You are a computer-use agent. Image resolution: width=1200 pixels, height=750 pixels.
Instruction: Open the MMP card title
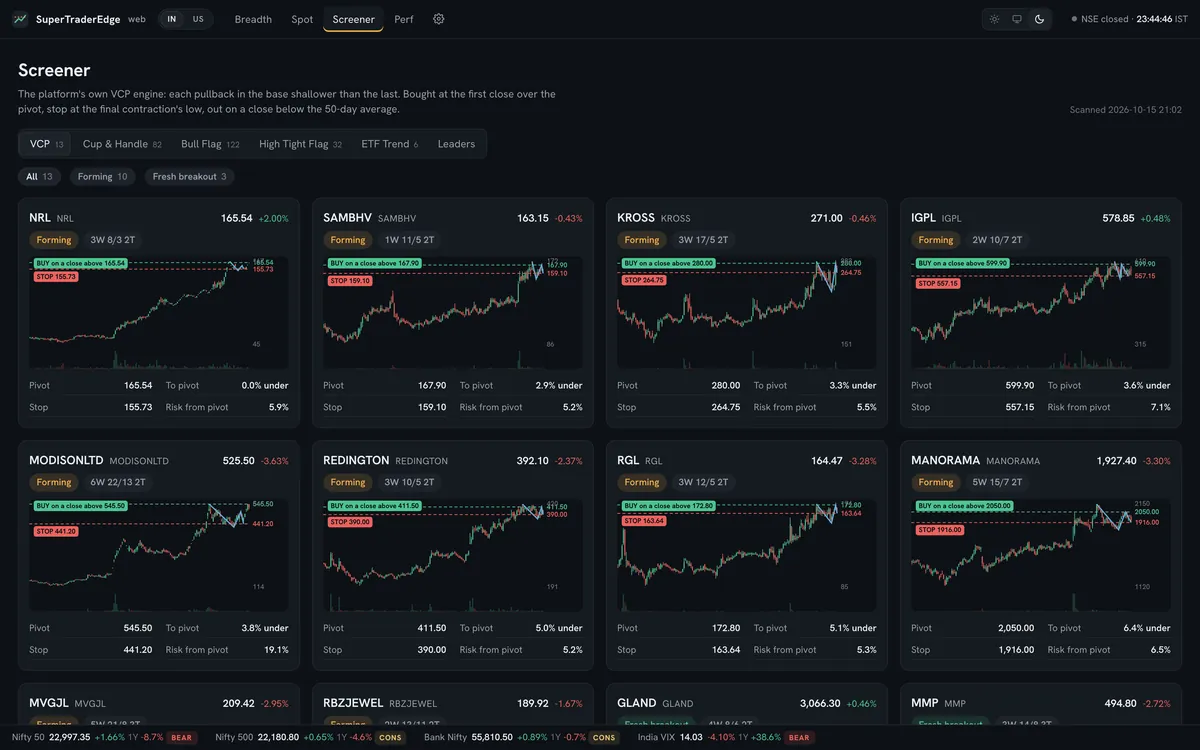click(925, 703)
